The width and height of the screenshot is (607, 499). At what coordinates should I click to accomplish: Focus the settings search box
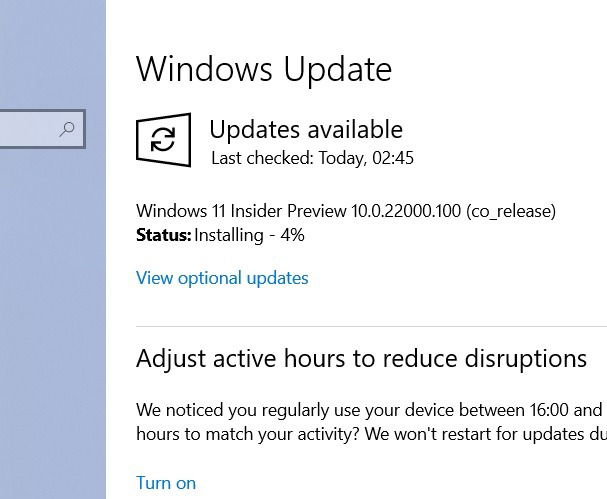[x=42, y=129]
